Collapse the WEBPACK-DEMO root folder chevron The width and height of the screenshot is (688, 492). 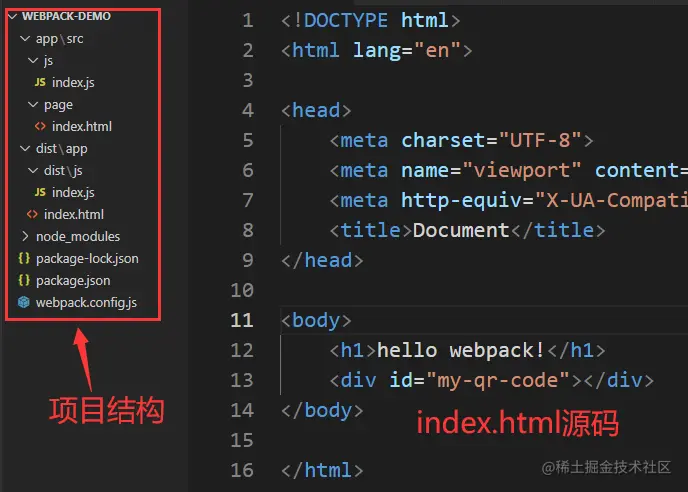click(x=13, y=17)
